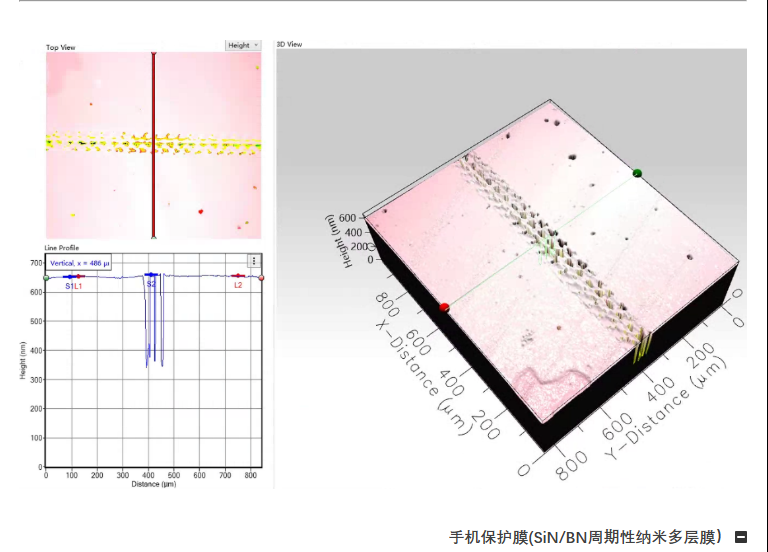Screen dimensions: 768x552
Task: Select the red L1 marker on the profile
Action: pyautogui.click(x=79, y=277)
